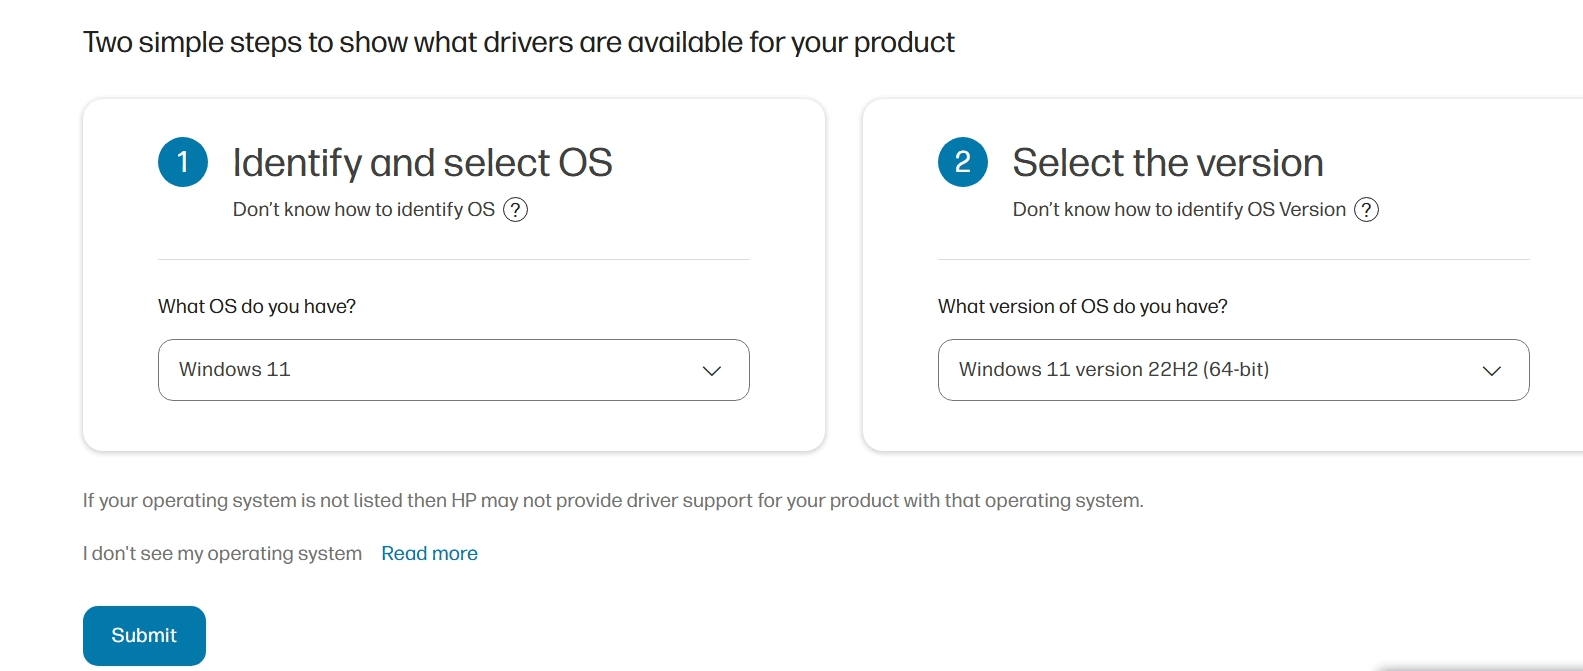Expand the OS version dropdown showing 22H2 (64-bit)
This screenshot has height=671, width=1583.
(1233, 370)
